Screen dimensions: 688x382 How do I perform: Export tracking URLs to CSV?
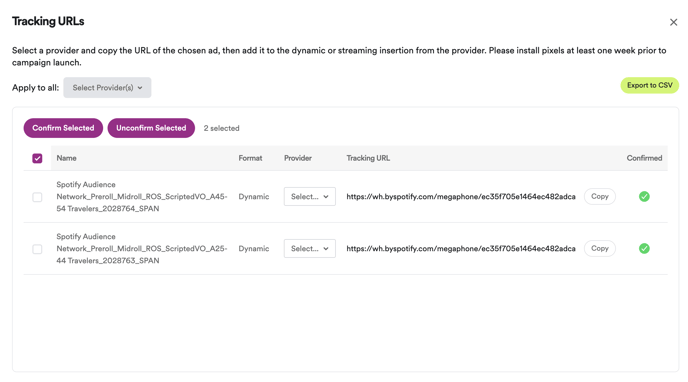pos(649,85)
